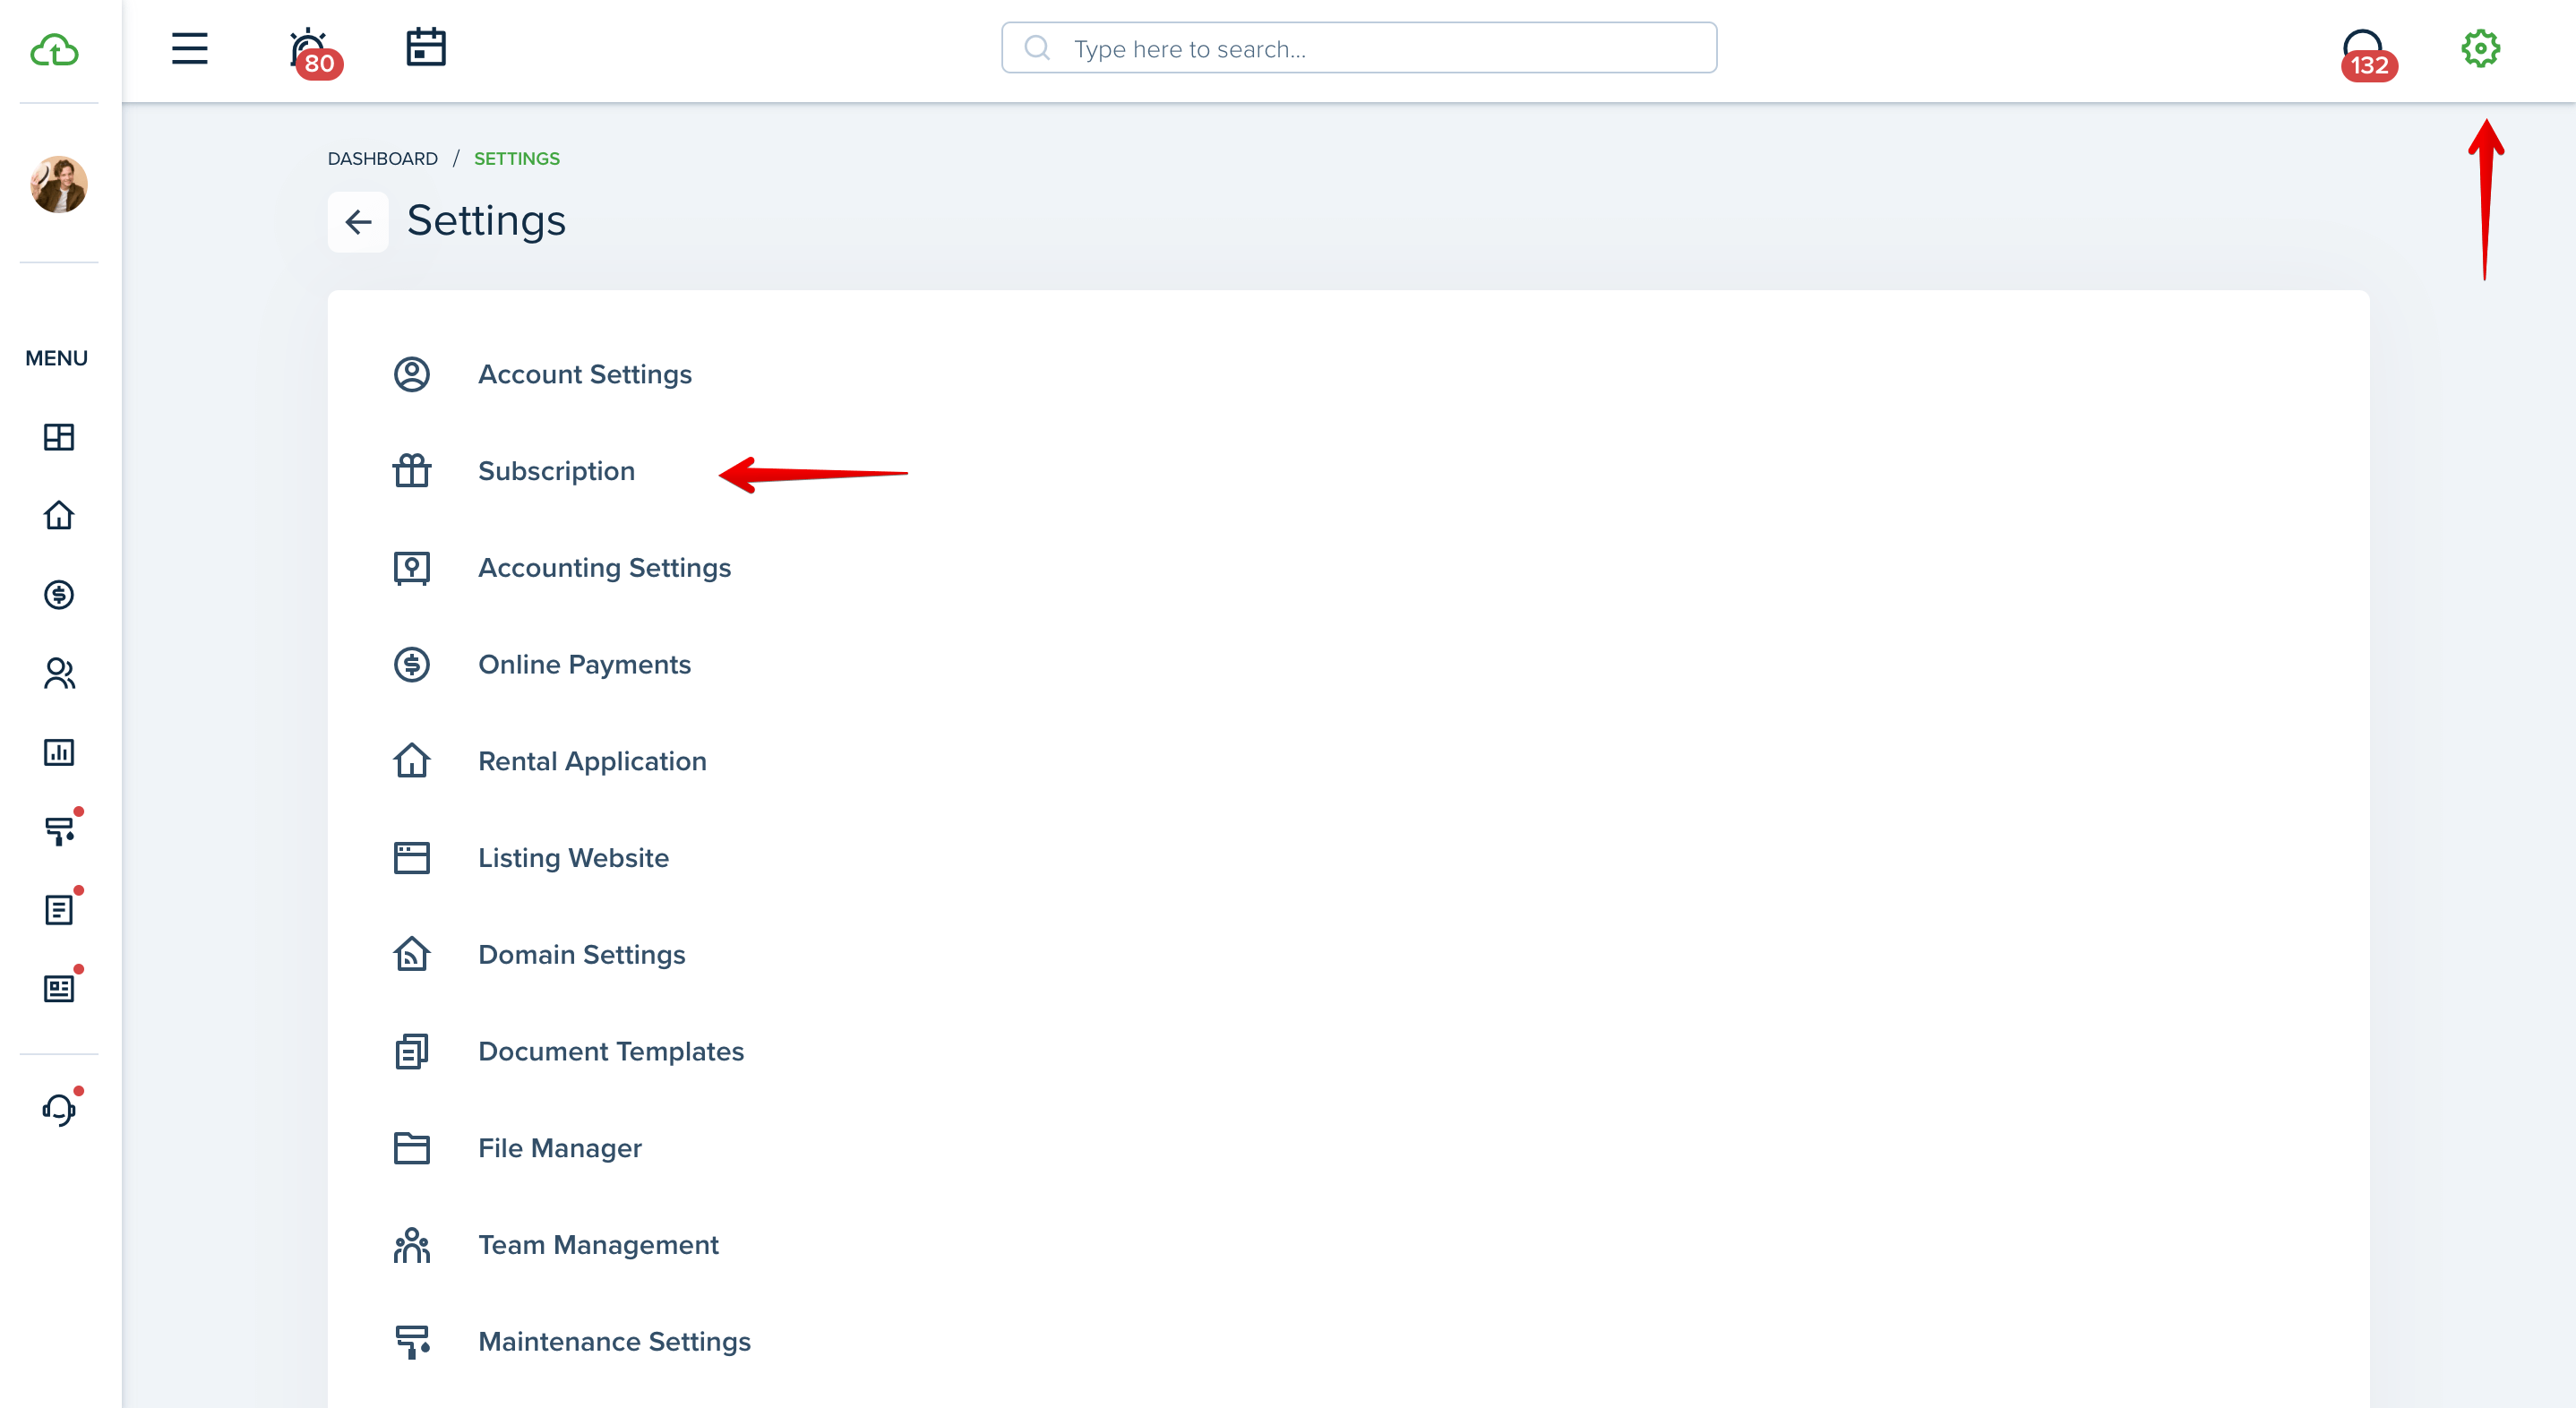Viewport: 2576px width, 1408px height.
Task: Click the Rental Application house icon
Action: 412,761
